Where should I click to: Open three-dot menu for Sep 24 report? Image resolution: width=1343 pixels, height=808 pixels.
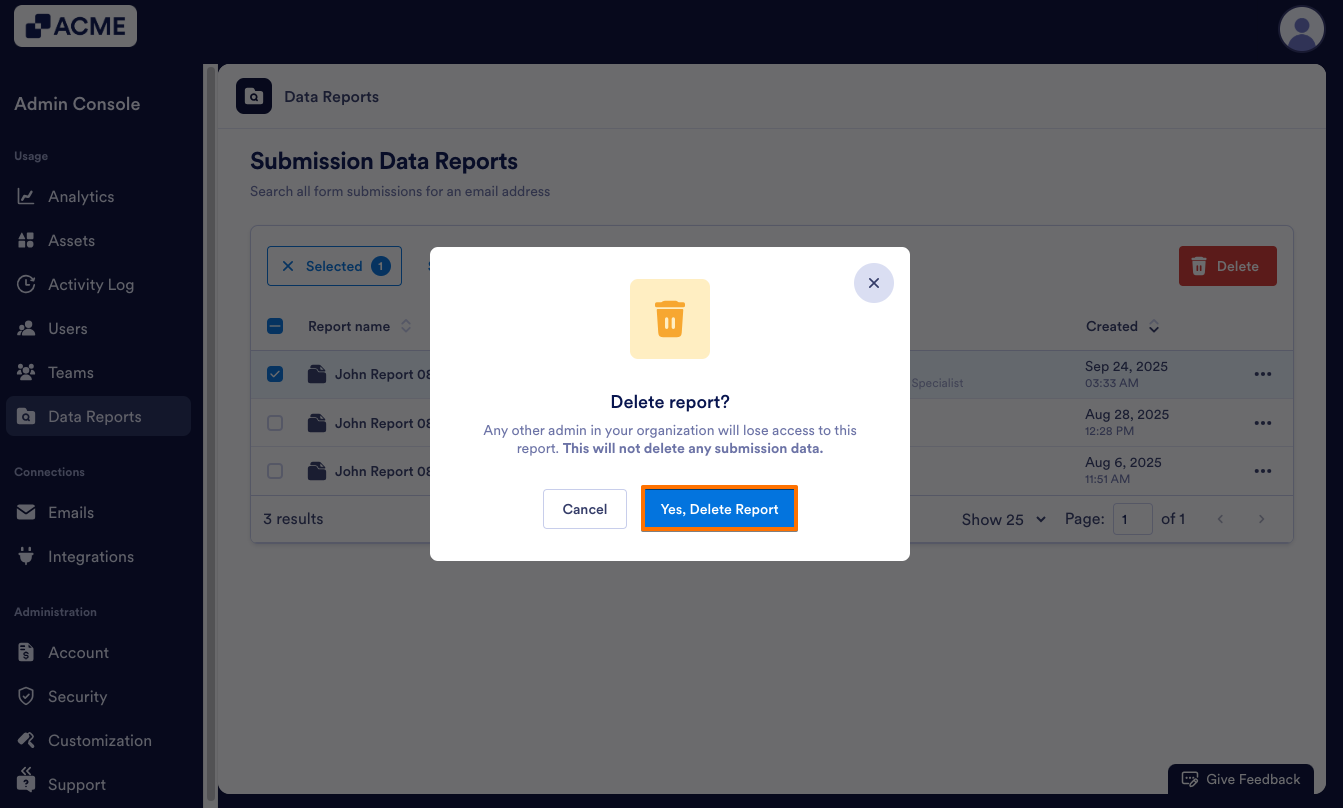click(1262, 375)
